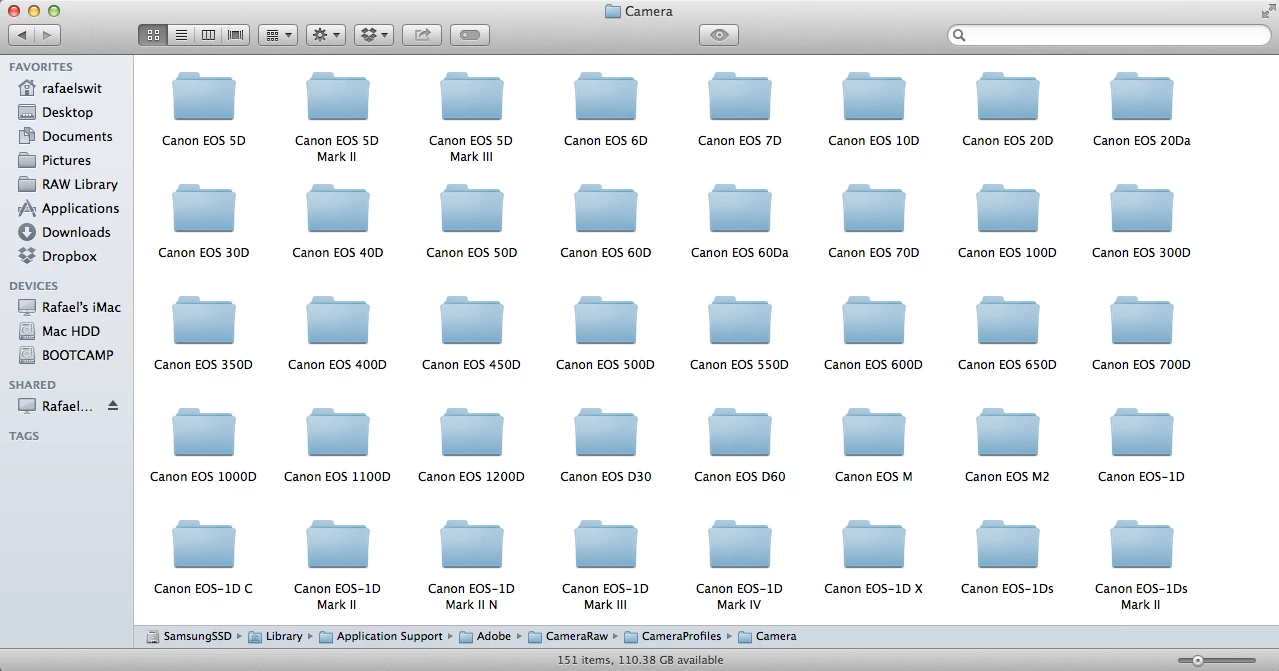Image resolution: width=1279 pixels, height=671 pixels.
Task: Select the Canon EOS 100D folder
Action: coord(1007,209)
